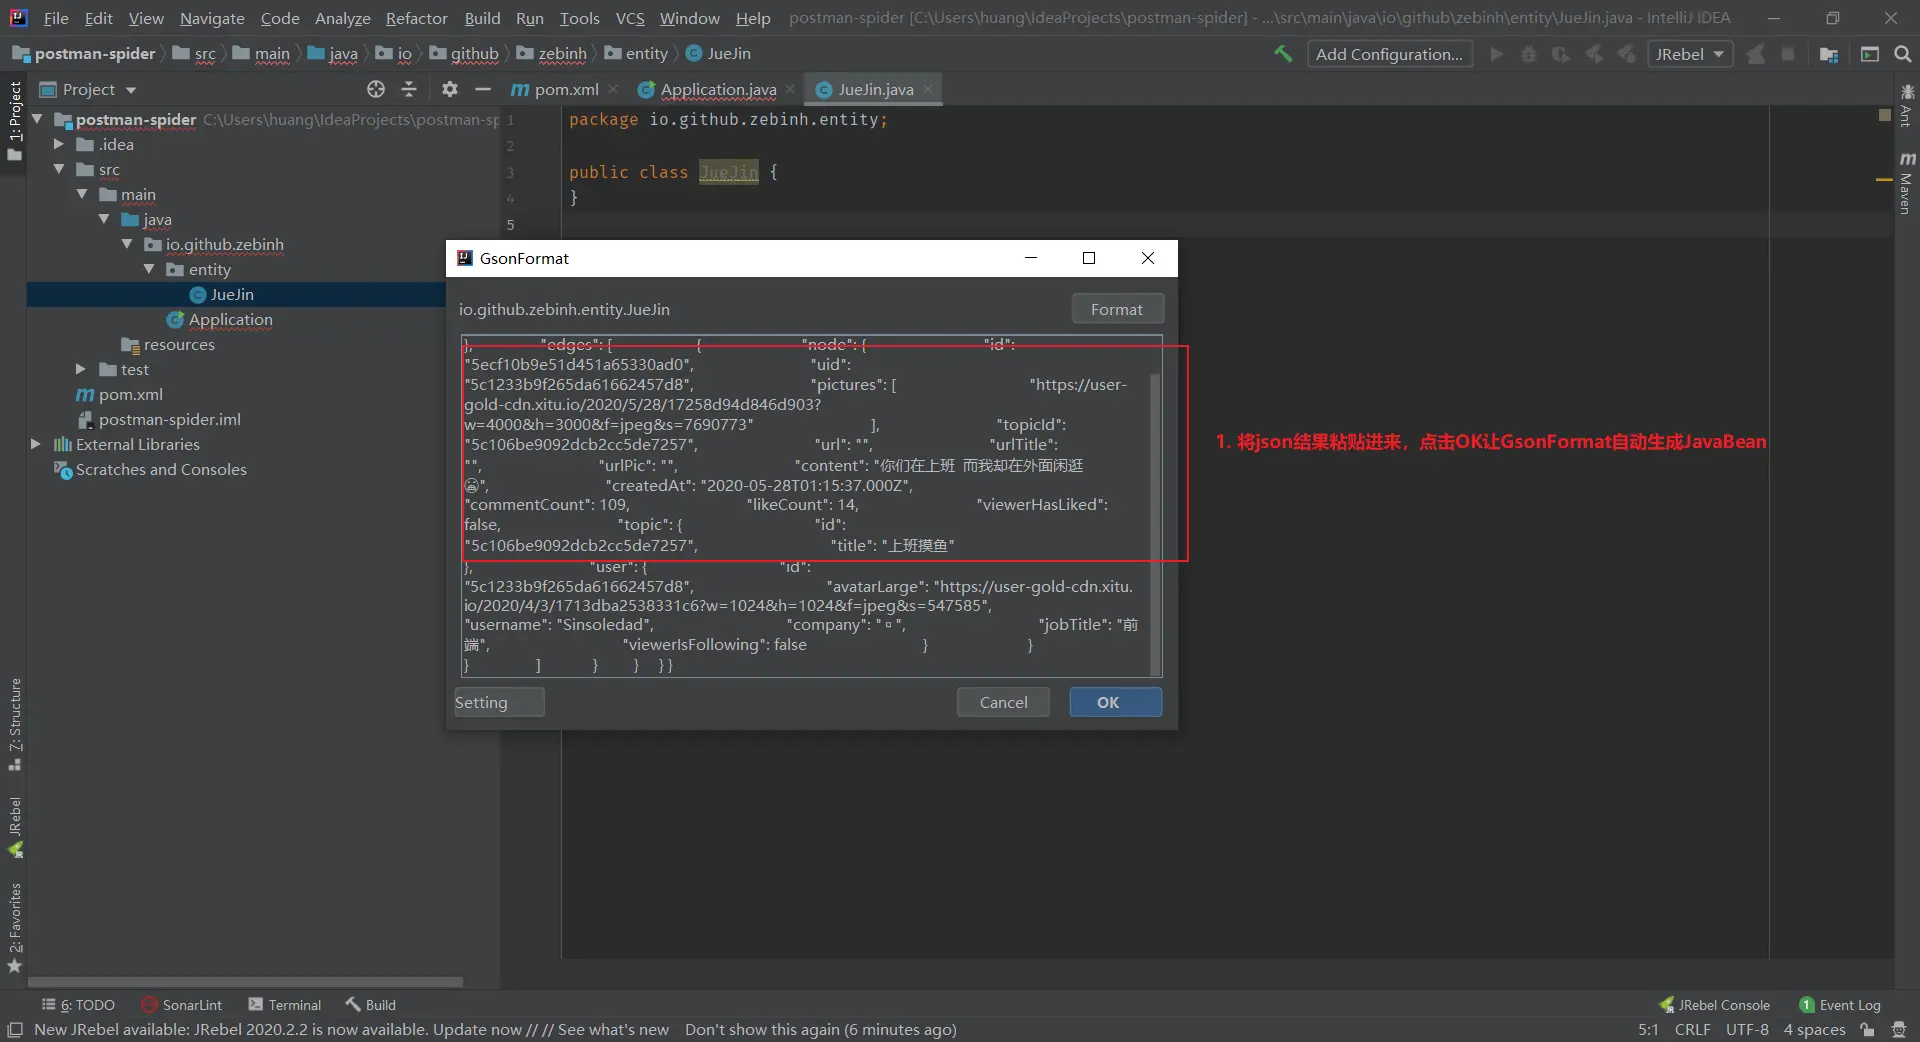Click the CRLF line separator status item
The width and height of the screenshot is (1920, 1042).
pos(1692,1030)
